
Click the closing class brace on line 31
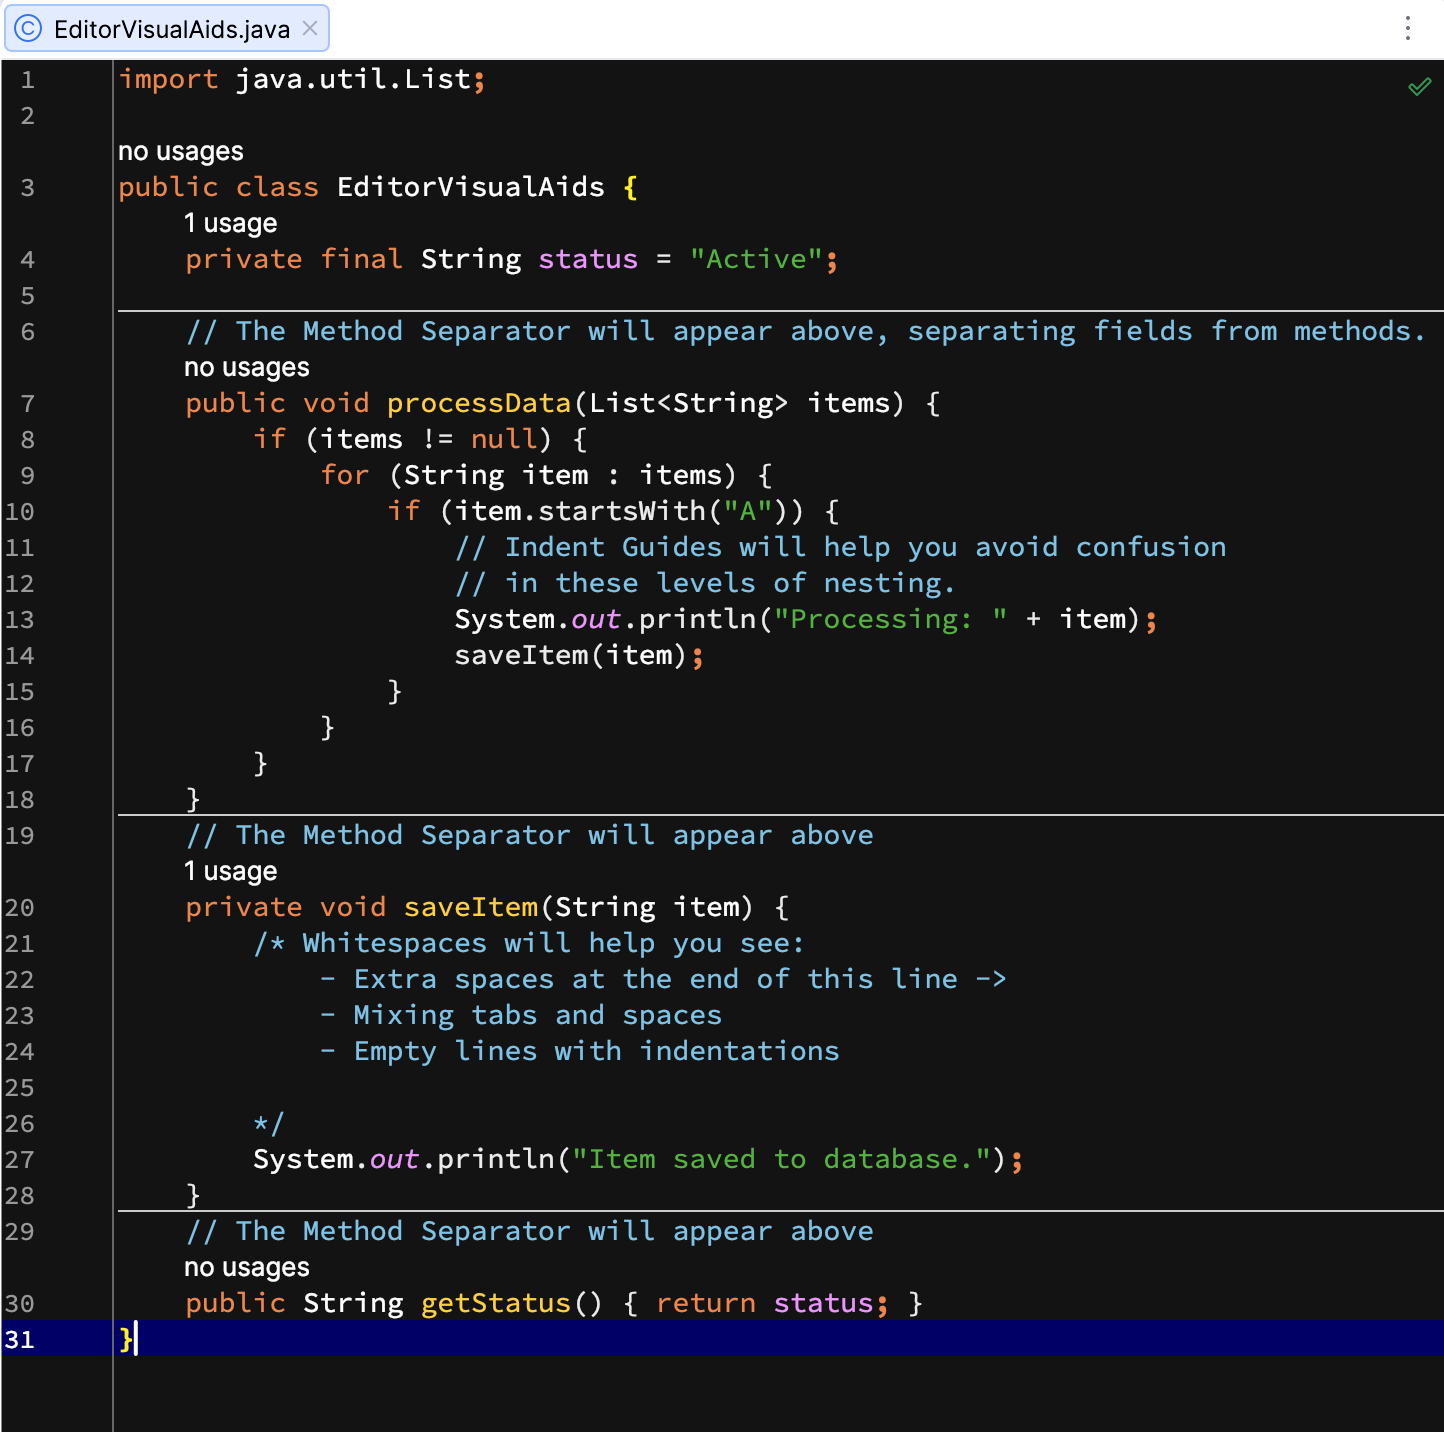coord(126,1339)
